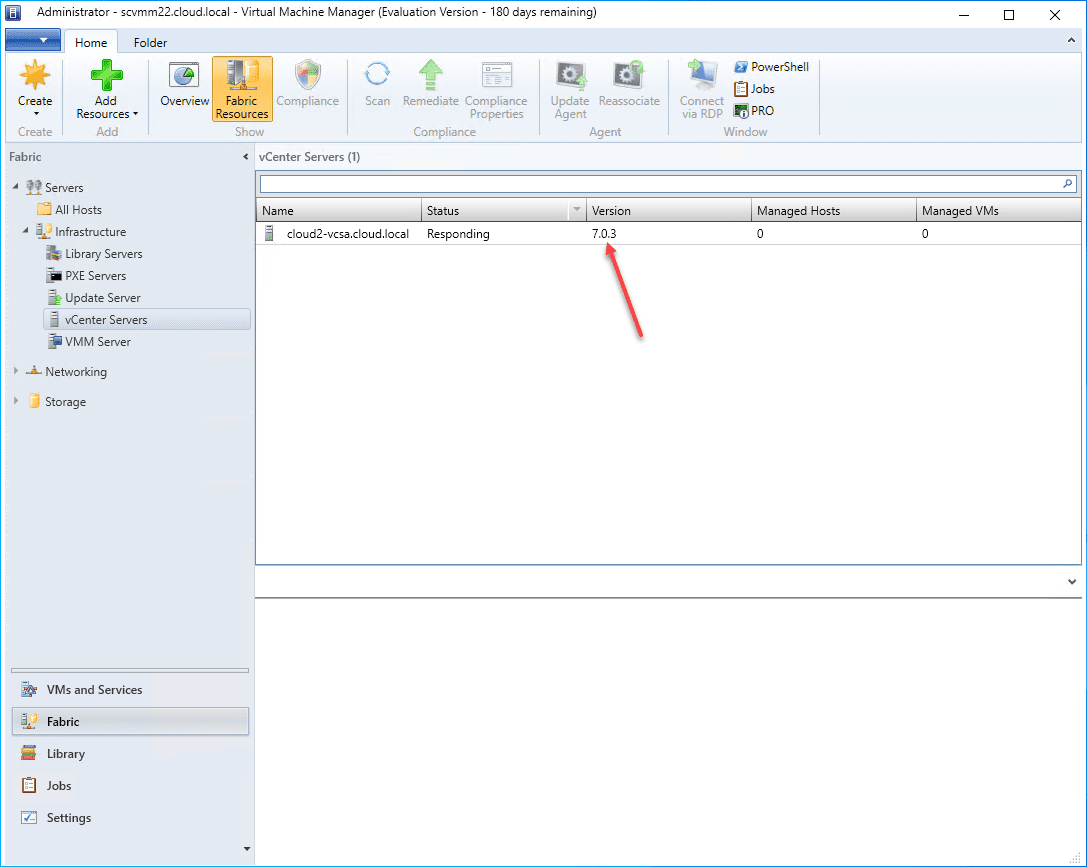Viewport: 1087px width, 867px height.
Task: Open the VMs and Services workspace
Action: pos(130,690)
